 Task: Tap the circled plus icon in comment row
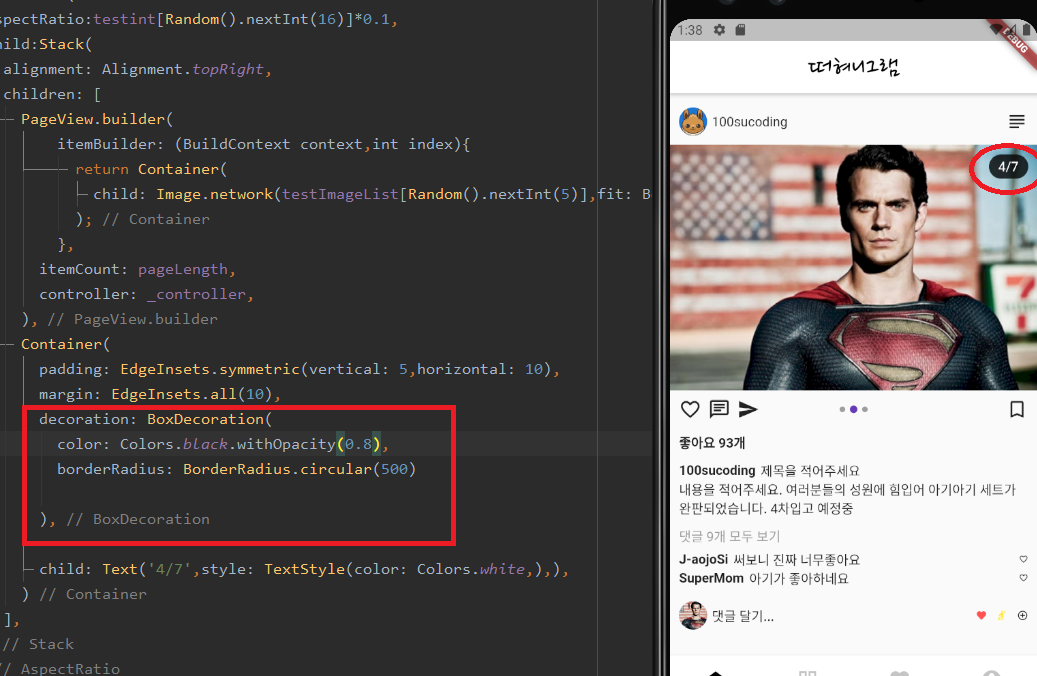click(1022, 616)
